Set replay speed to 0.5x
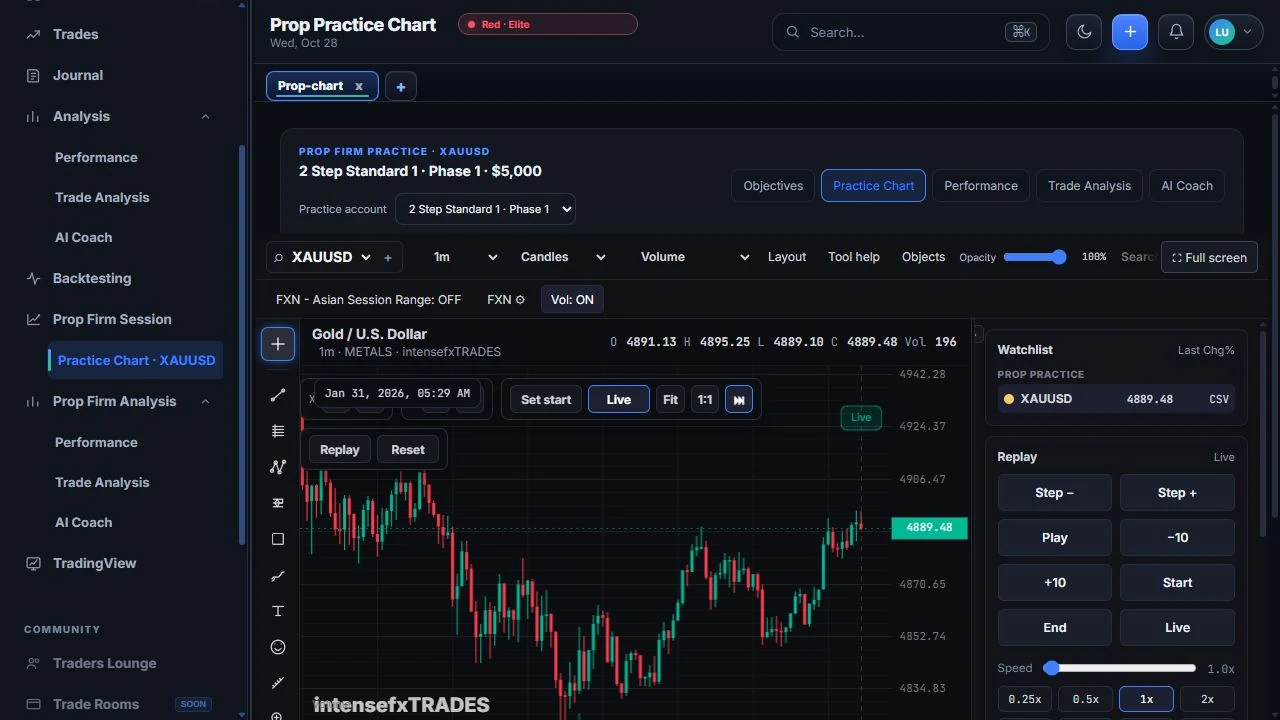The image size is (1280, 720). [x=1085, y=699]
